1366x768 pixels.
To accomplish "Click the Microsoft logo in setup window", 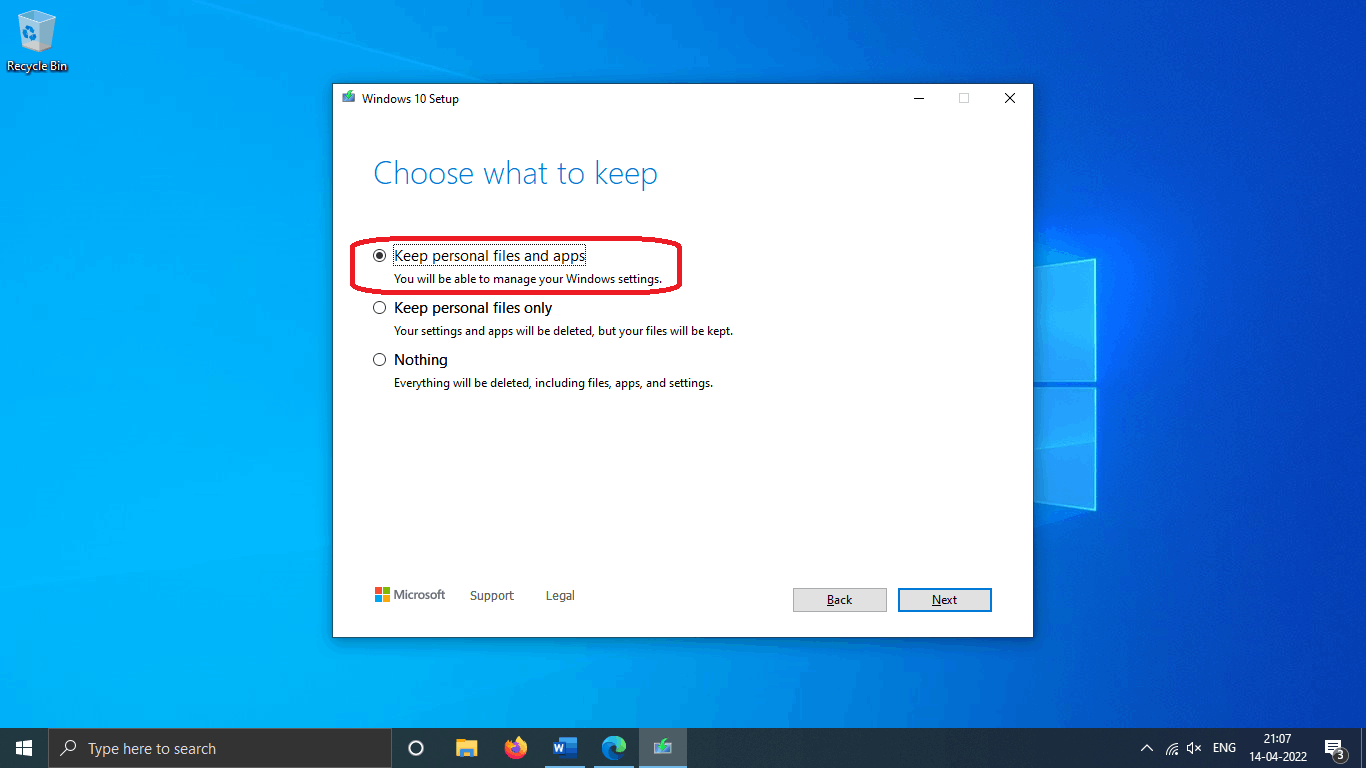I will [410, 595].
